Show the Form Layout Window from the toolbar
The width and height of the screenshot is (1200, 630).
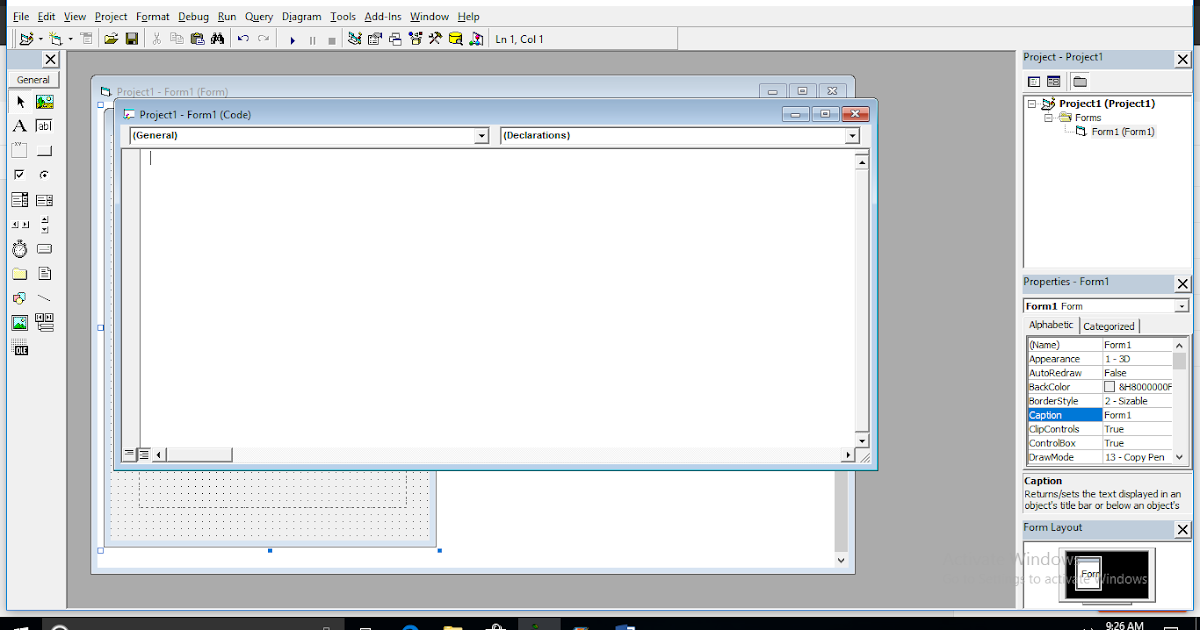[396, 38]
